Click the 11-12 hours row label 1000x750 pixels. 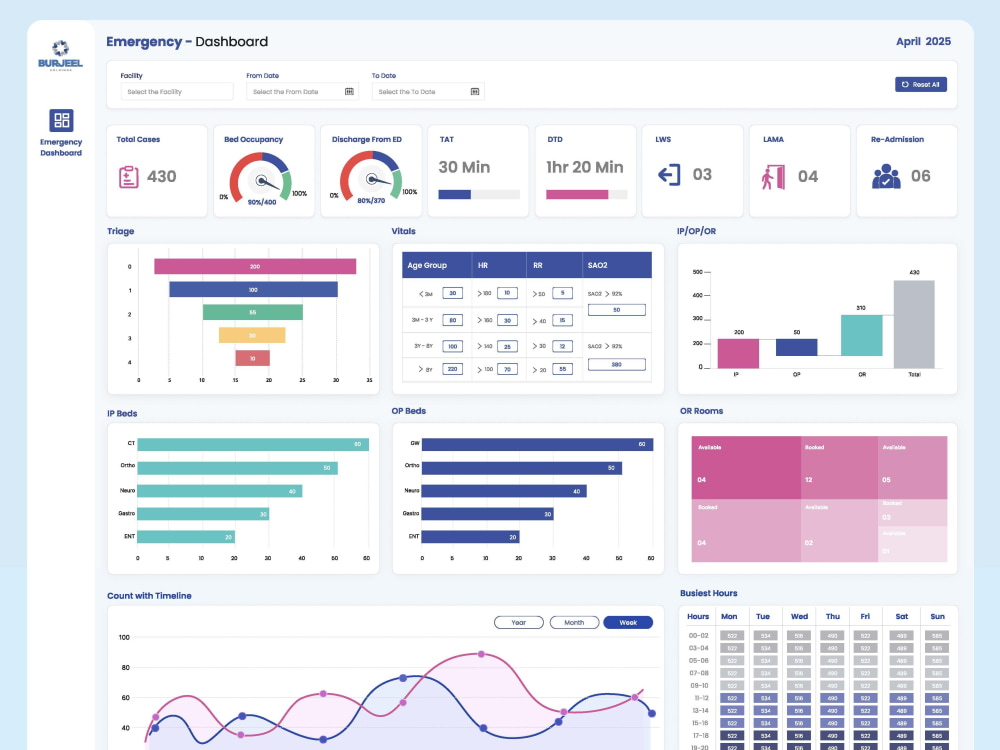tap(701, 698)
